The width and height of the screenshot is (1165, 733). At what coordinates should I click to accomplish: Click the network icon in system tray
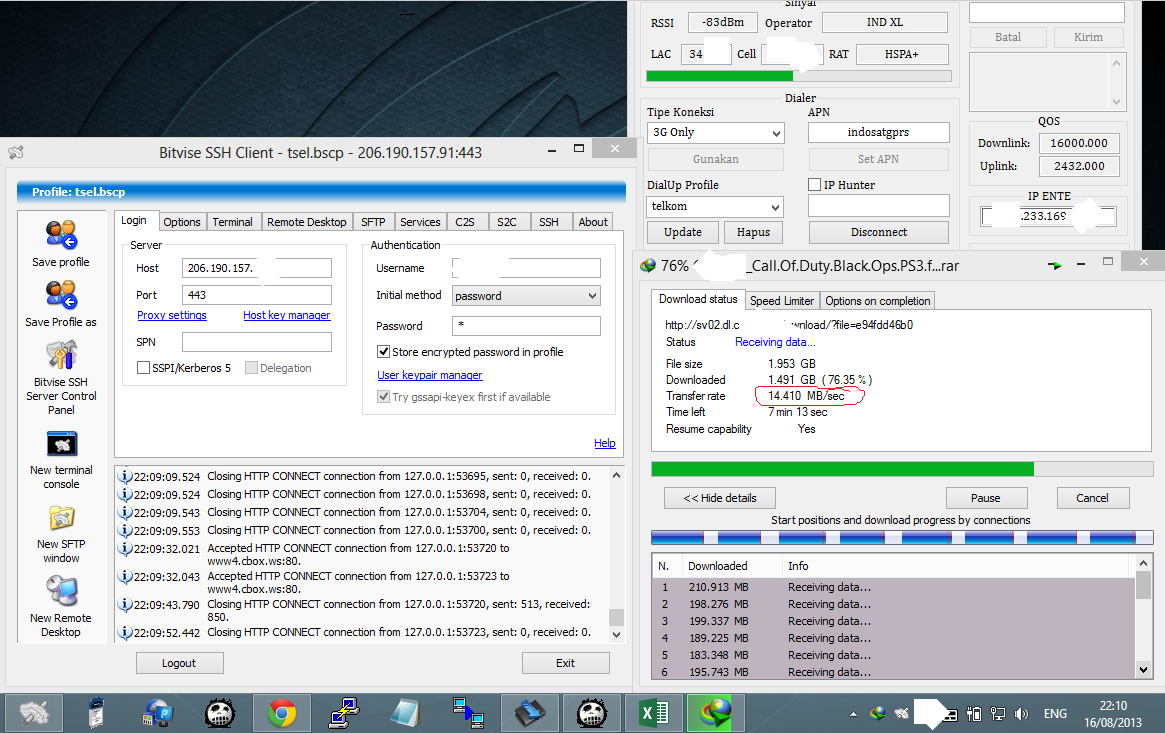(998, 714)
